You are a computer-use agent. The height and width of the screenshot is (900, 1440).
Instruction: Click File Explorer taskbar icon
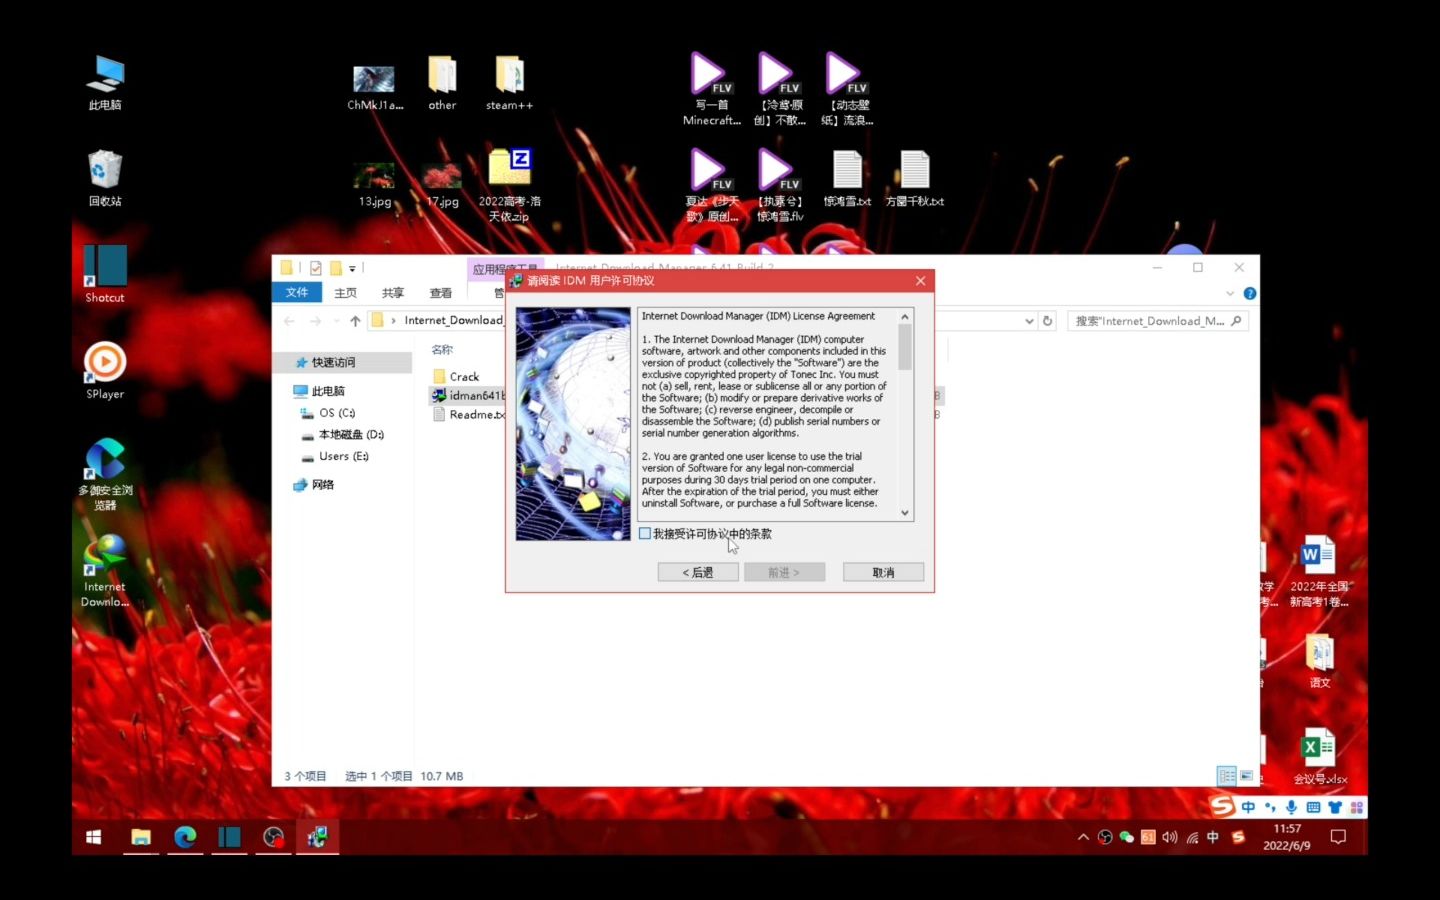[x=141, y=837]
